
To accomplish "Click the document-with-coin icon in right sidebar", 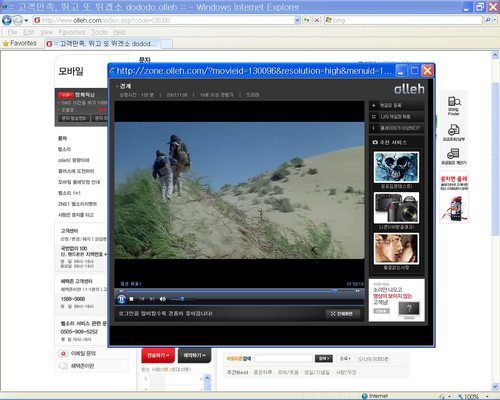I will (x=454, y=133).
